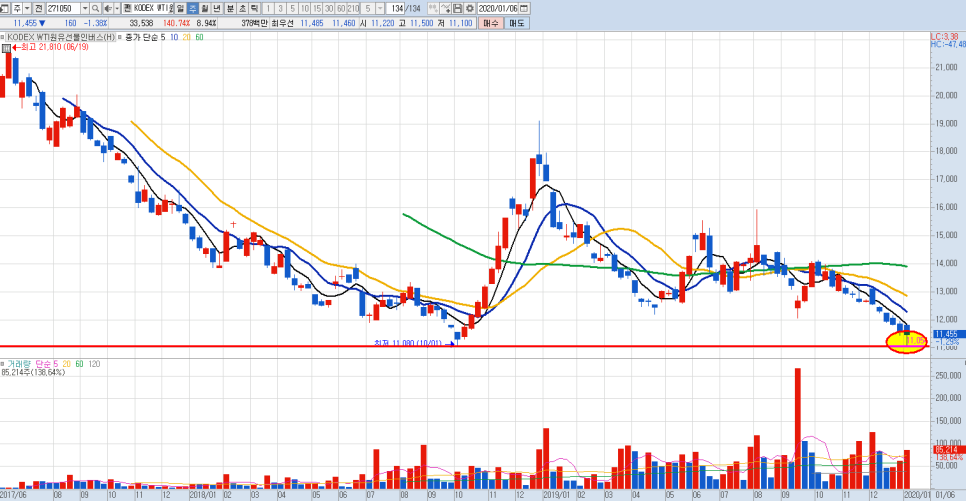Click the date field 2020/01/06
Screen dimensions: 966x501
498,9
